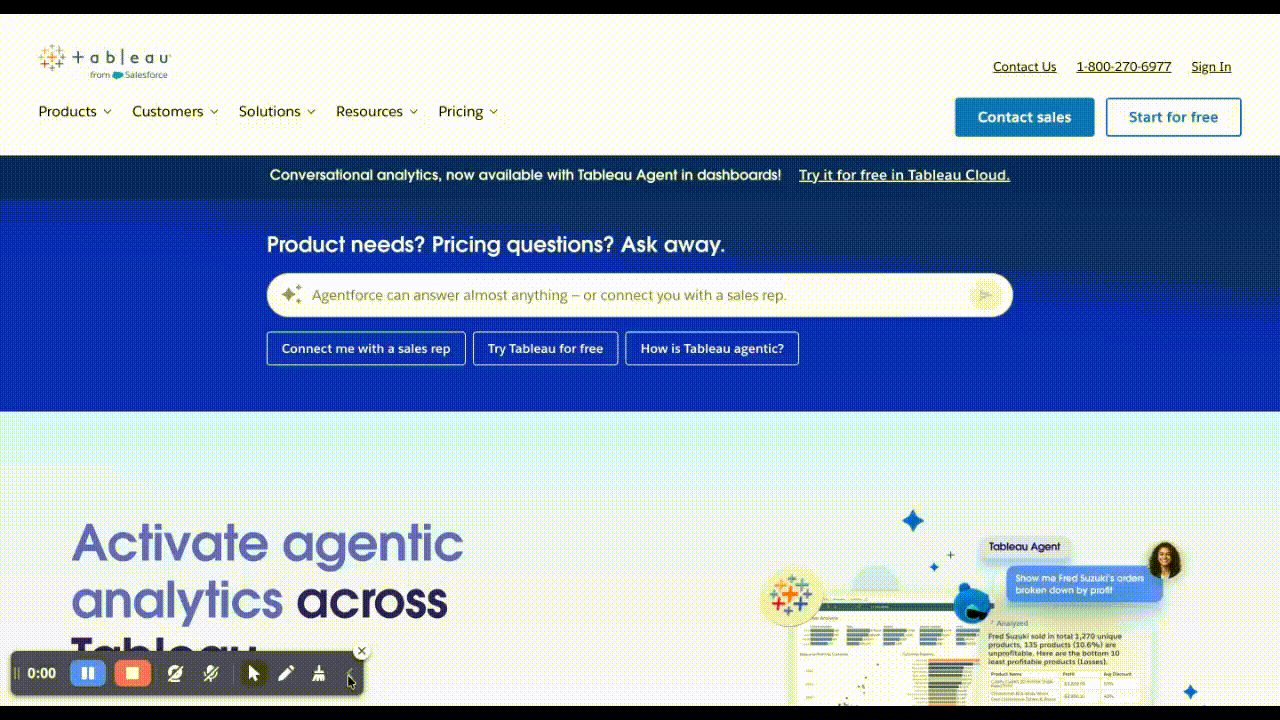Screen dimensions: 1280x720
Task: Click "Conversational analytics, now available" banner text
Action: point(525,175)
